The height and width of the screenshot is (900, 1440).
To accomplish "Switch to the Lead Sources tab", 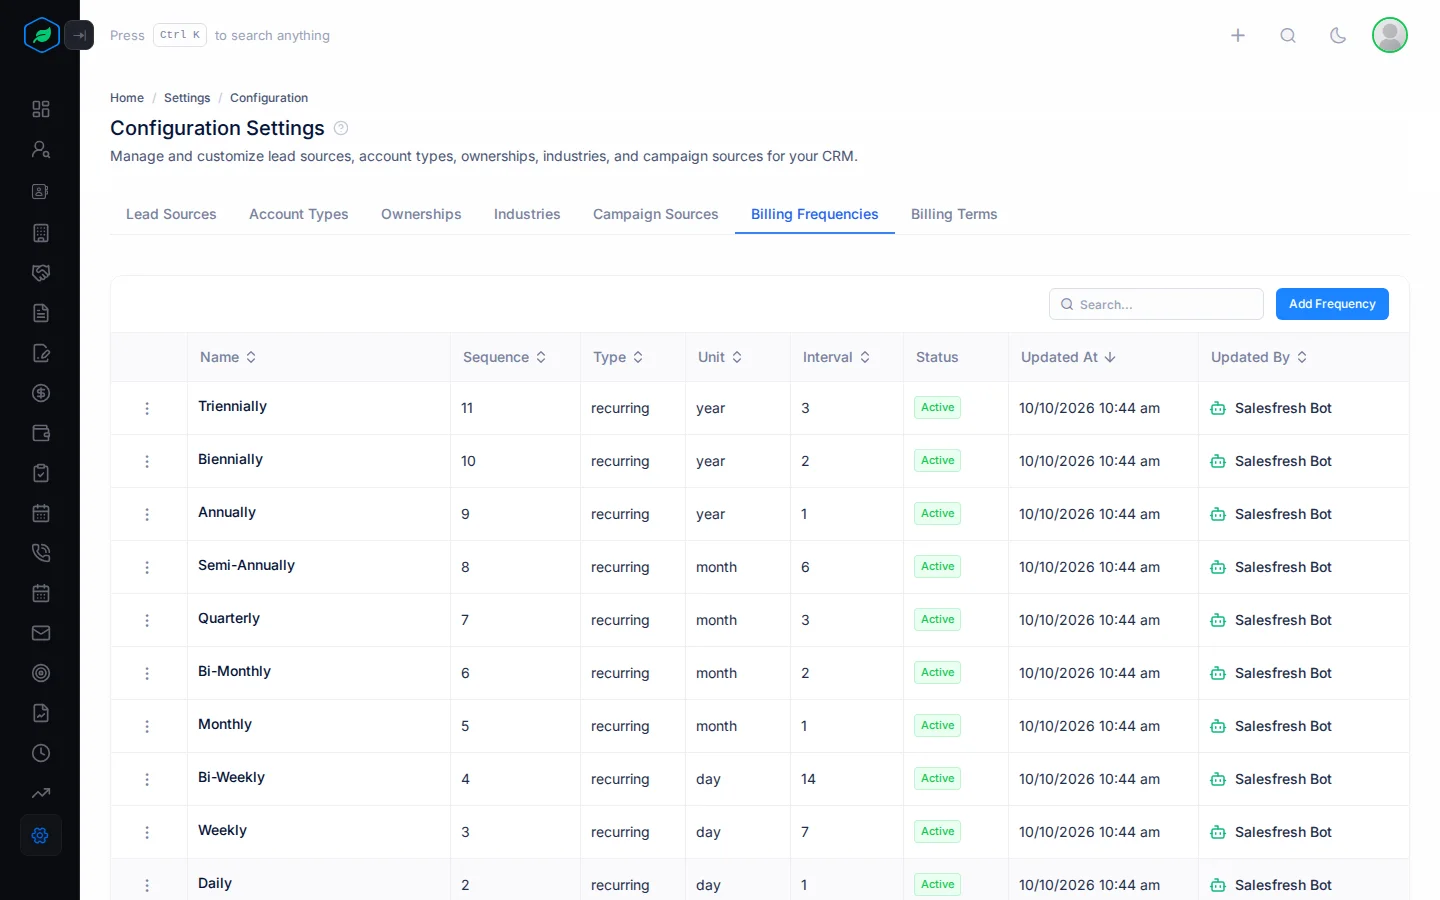I will click(171, 214).
